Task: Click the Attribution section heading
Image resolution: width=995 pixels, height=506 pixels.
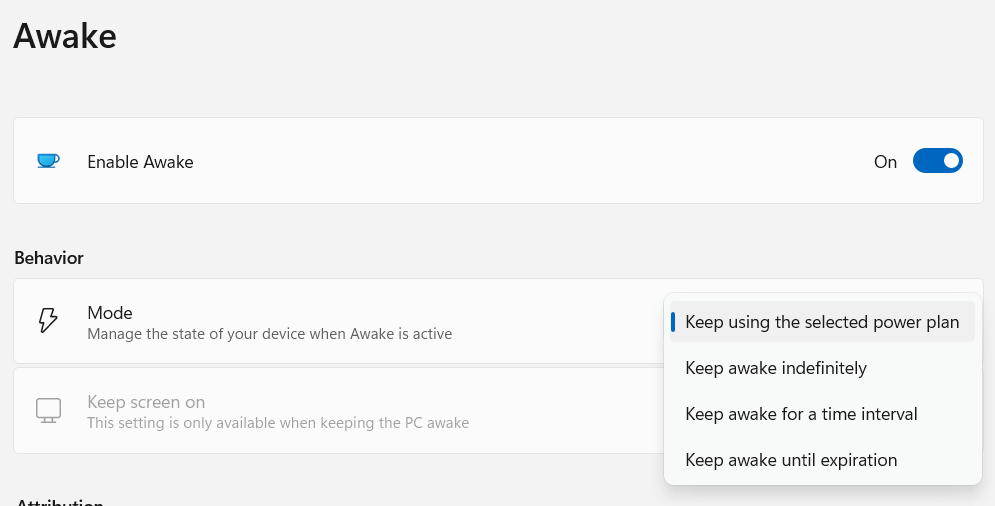Action: (59, 502)
